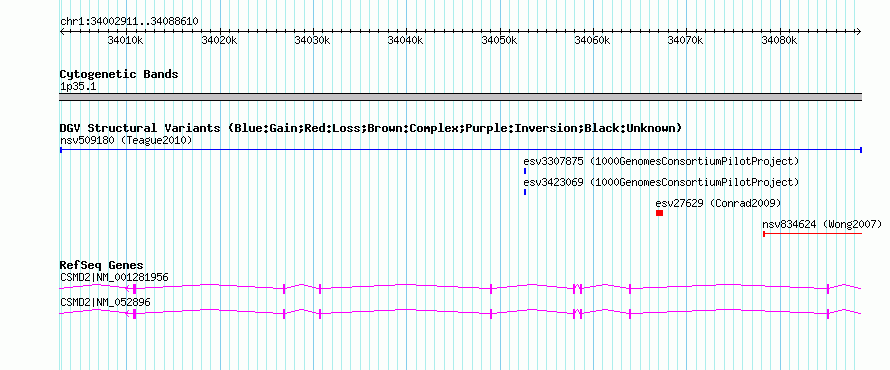Click the 1p35.1 band label

78,86
